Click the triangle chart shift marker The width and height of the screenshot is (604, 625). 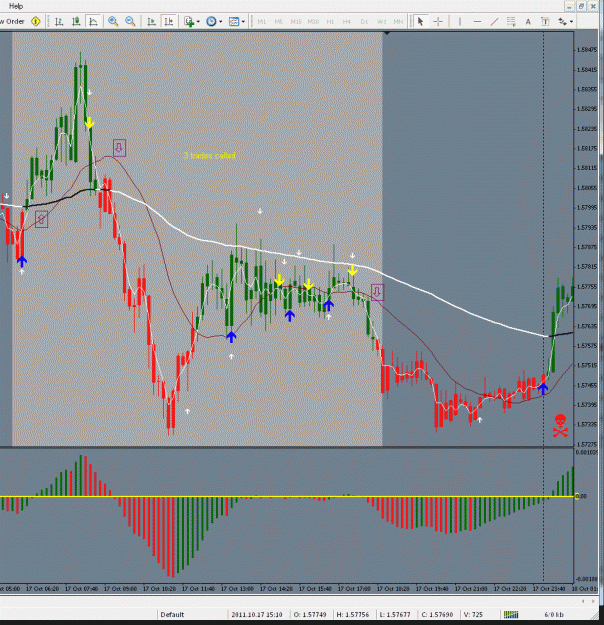pyautogui.click(x=386, y=33)
